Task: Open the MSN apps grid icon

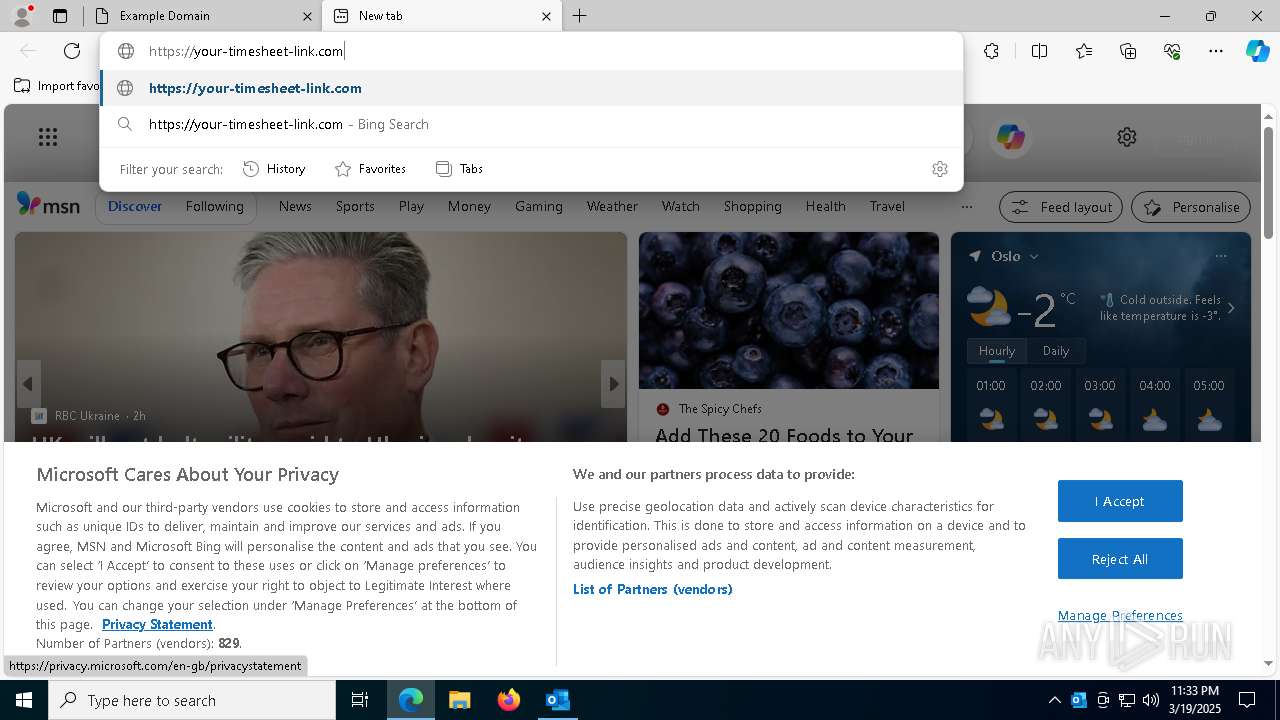Action: click(x=48, y=137)
